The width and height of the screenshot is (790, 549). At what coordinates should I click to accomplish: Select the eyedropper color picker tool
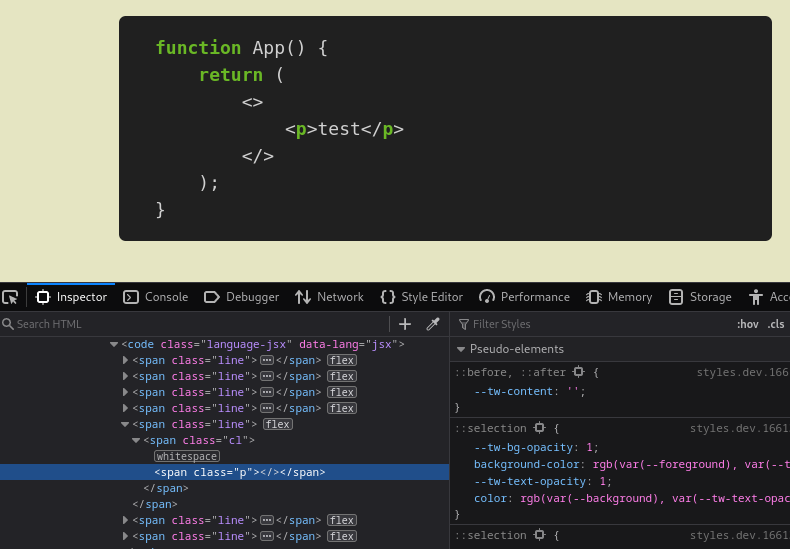[433, 324]
